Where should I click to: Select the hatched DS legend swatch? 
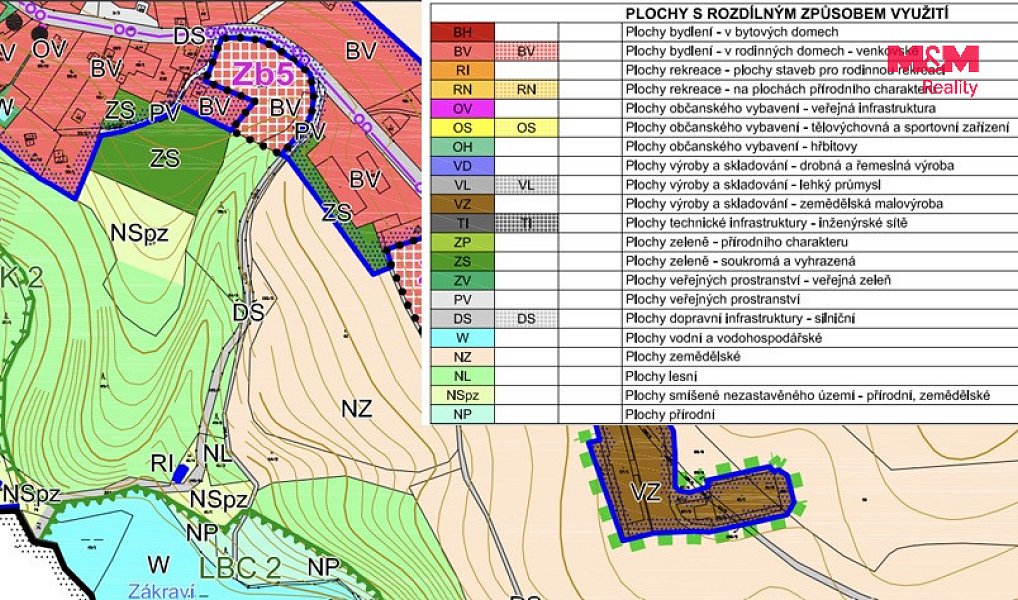(526, 319)
